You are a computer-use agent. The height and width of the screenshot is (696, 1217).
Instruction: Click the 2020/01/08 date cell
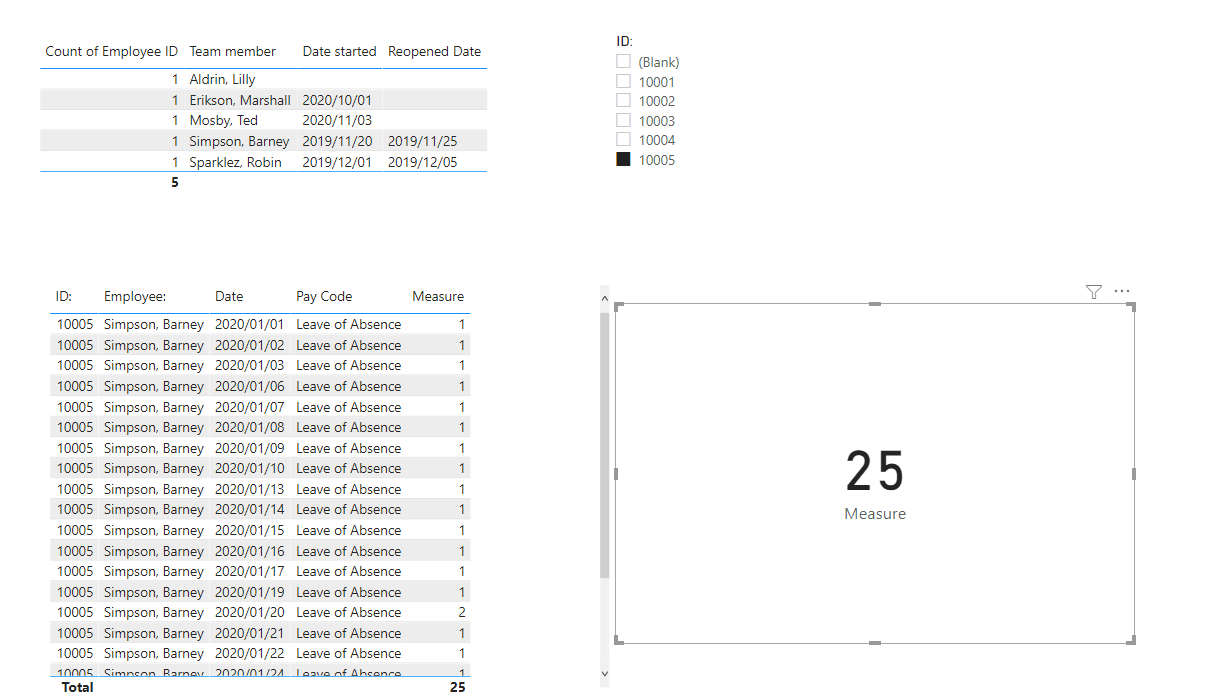pos(250,427)
